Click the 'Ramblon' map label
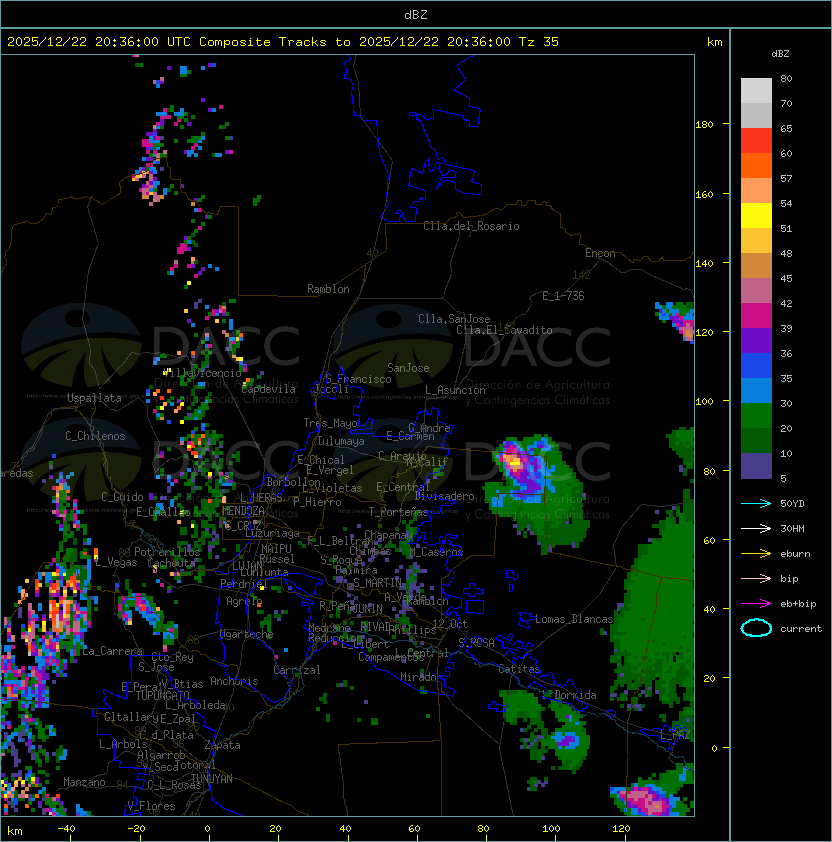 [x=328, y=289]
